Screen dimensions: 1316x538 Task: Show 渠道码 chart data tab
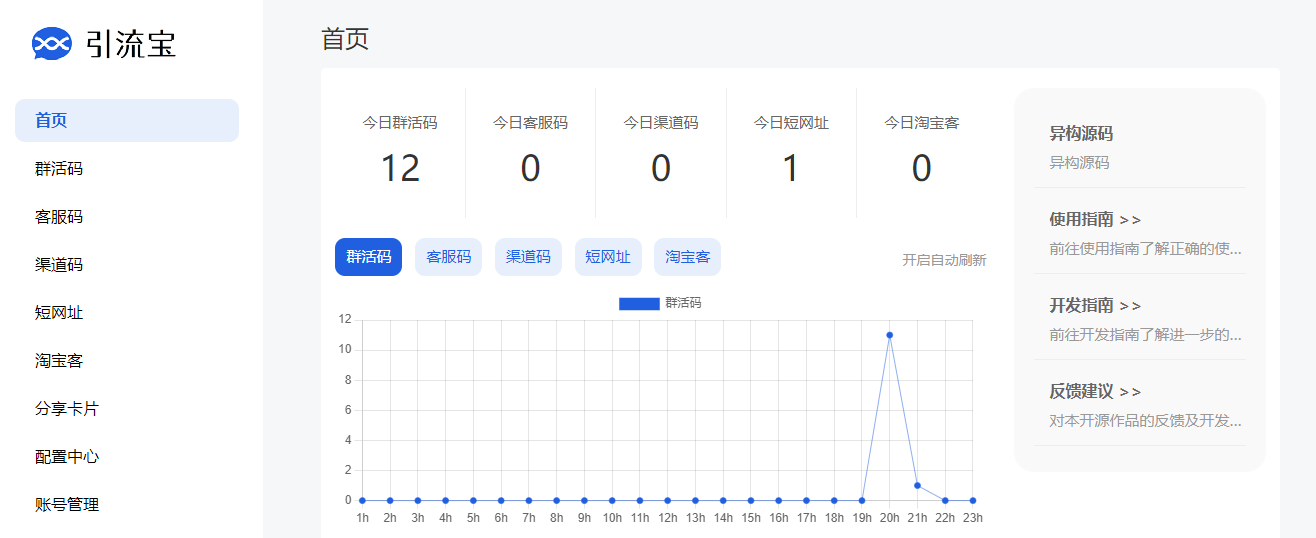click(528, 257)
